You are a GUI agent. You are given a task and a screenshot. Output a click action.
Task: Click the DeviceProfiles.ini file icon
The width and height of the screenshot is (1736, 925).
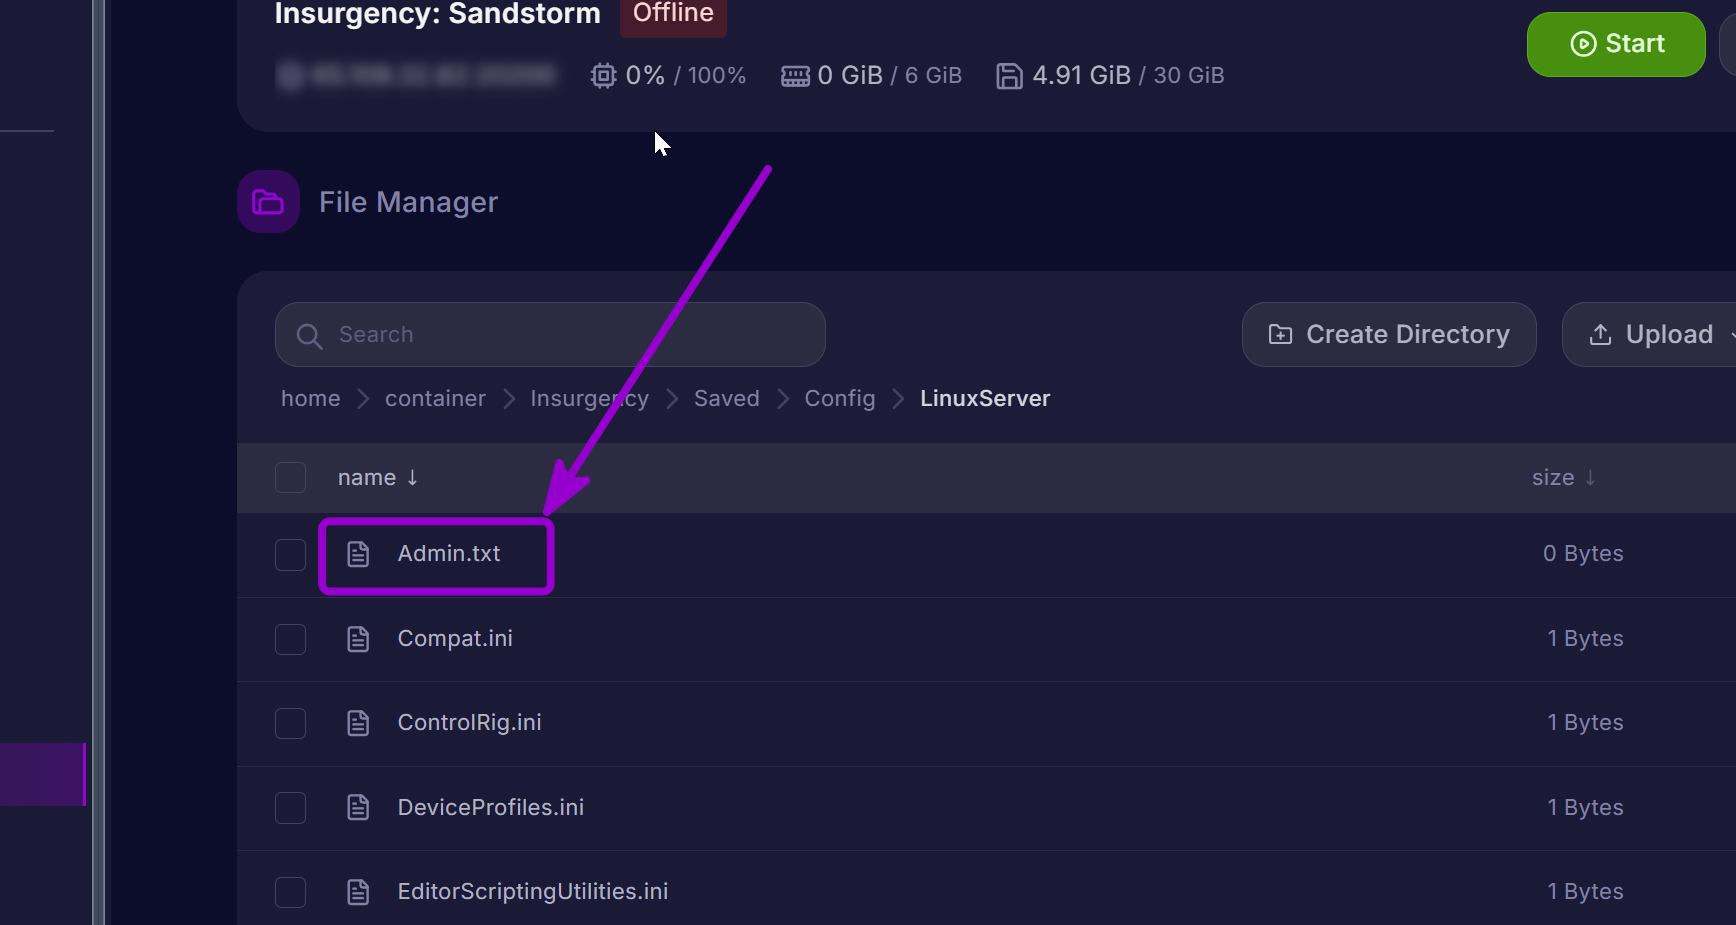click(358, 807)
